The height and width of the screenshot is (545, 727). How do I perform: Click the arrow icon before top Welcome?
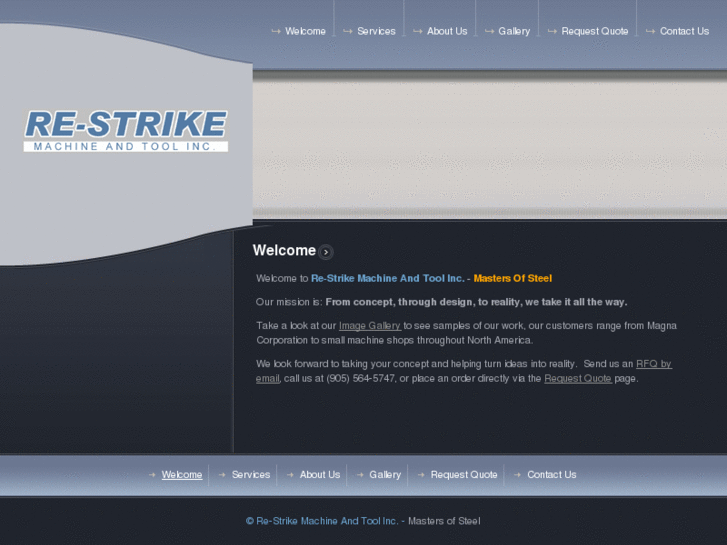[276, 31]
